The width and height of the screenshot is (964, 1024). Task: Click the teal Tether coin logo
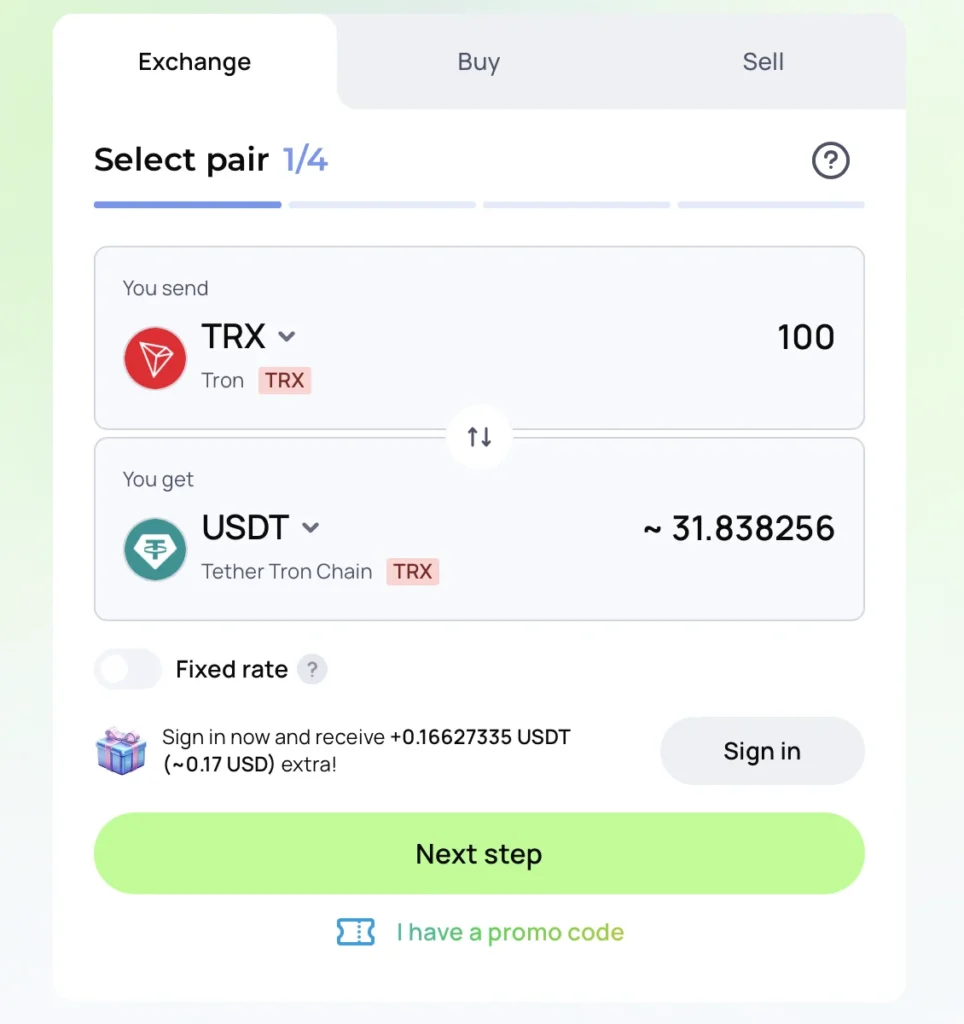[155, 549]
